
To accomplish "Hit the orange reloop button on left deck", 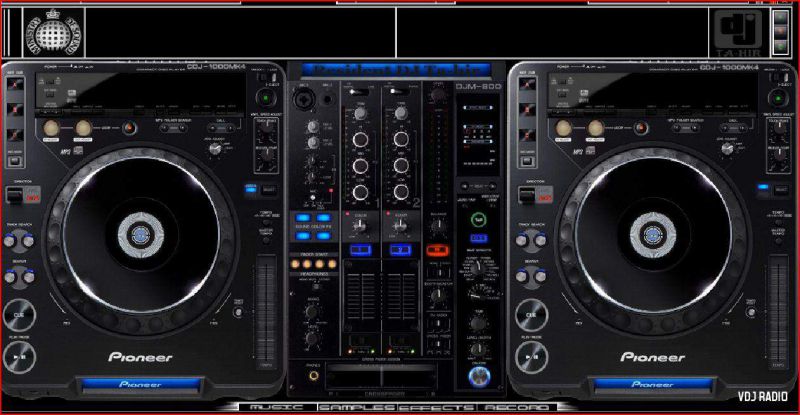I will point(130,128).
